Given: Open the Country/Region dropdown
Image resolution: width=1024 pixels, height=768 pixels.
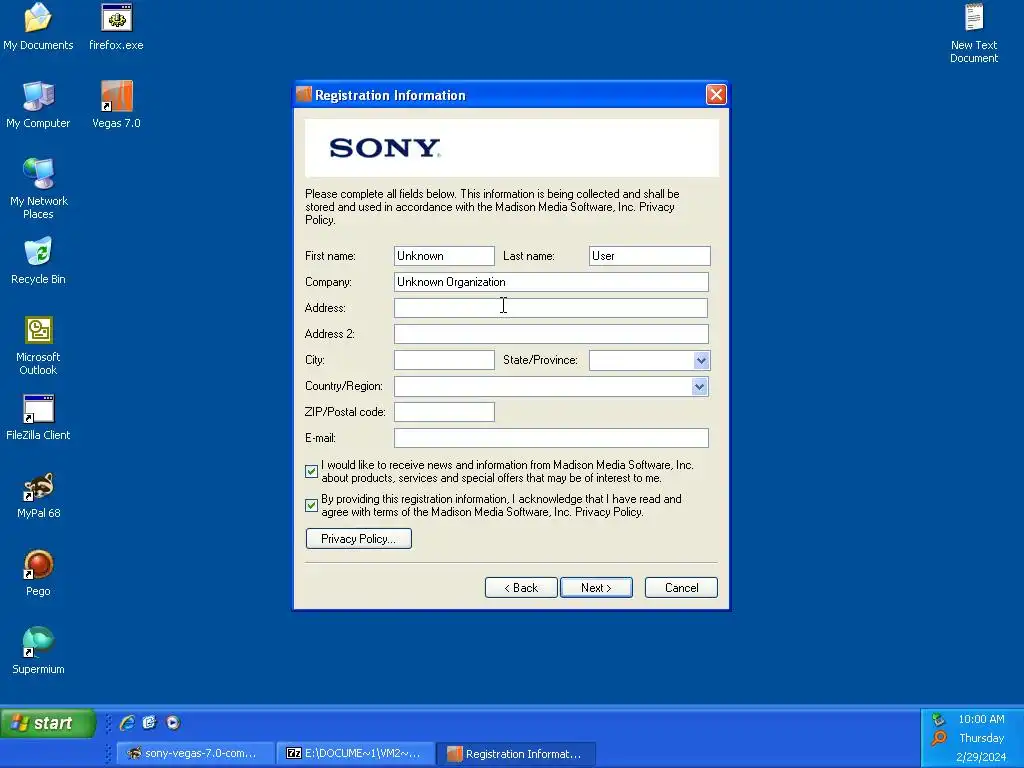Looking at the screenshot, I should pos(699,386).
